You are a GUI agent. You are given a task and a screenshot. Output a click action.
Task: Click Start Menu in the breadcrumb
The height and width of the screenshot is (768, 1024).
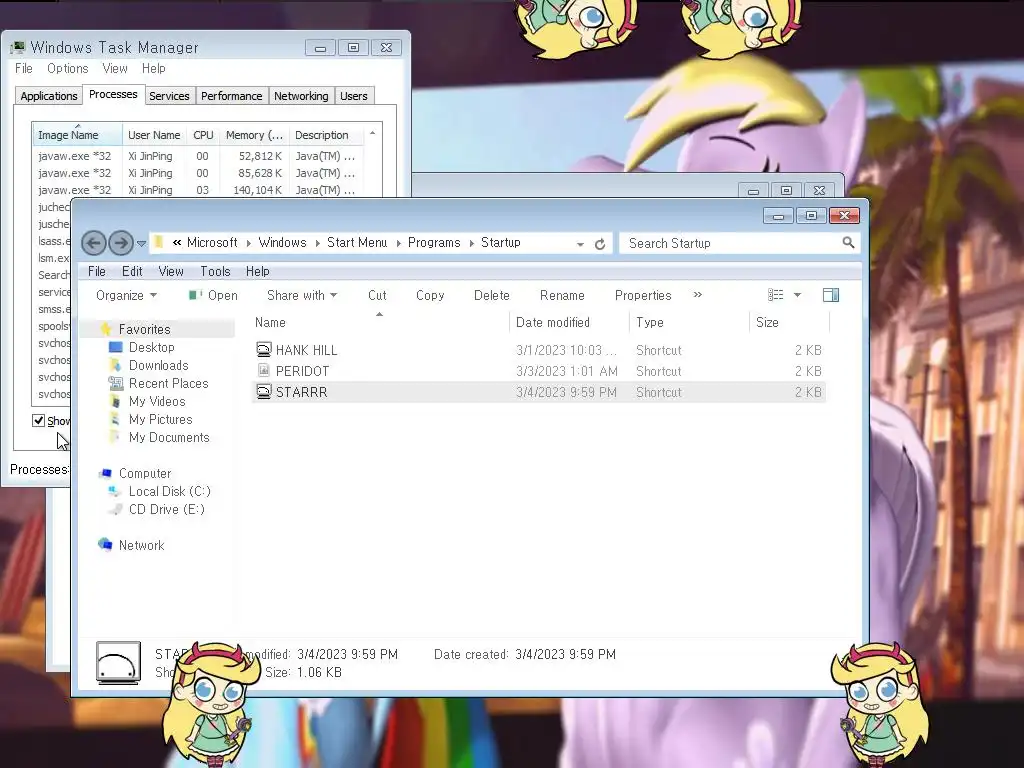[x=357, y=242]
